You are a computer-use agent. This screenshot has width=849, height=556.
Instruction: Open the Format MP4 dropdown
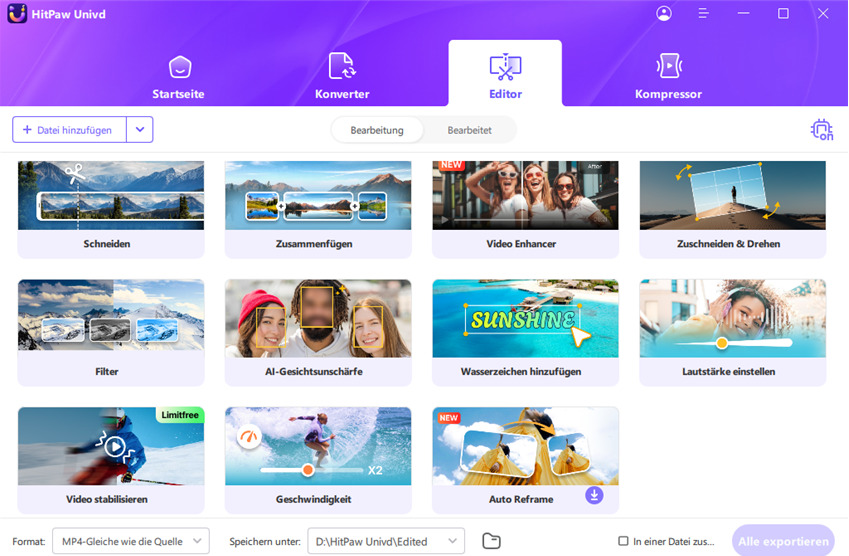click(130, 541)
